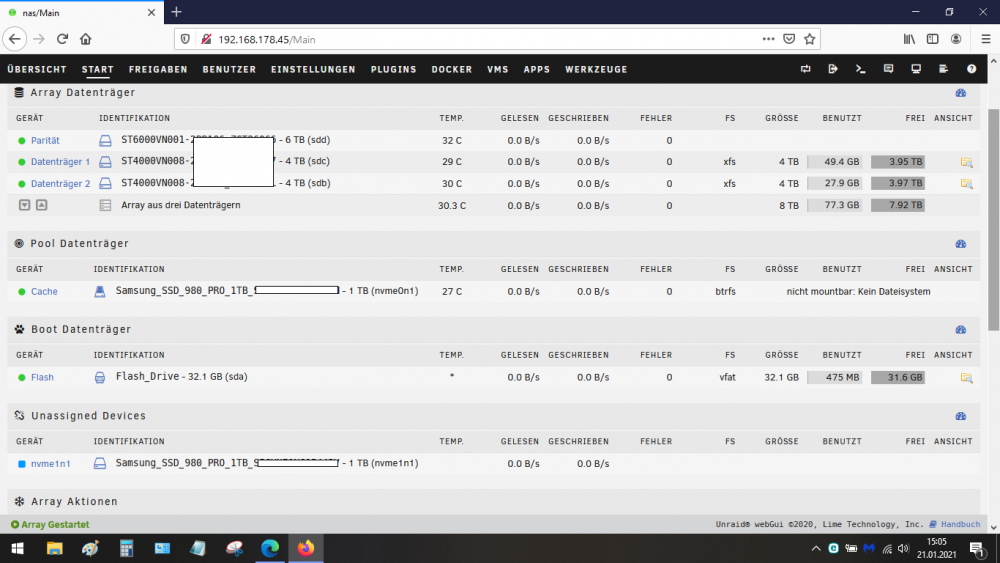
Task: Click the Array Datenträger section header icon
Action: [x=19, y=92]
